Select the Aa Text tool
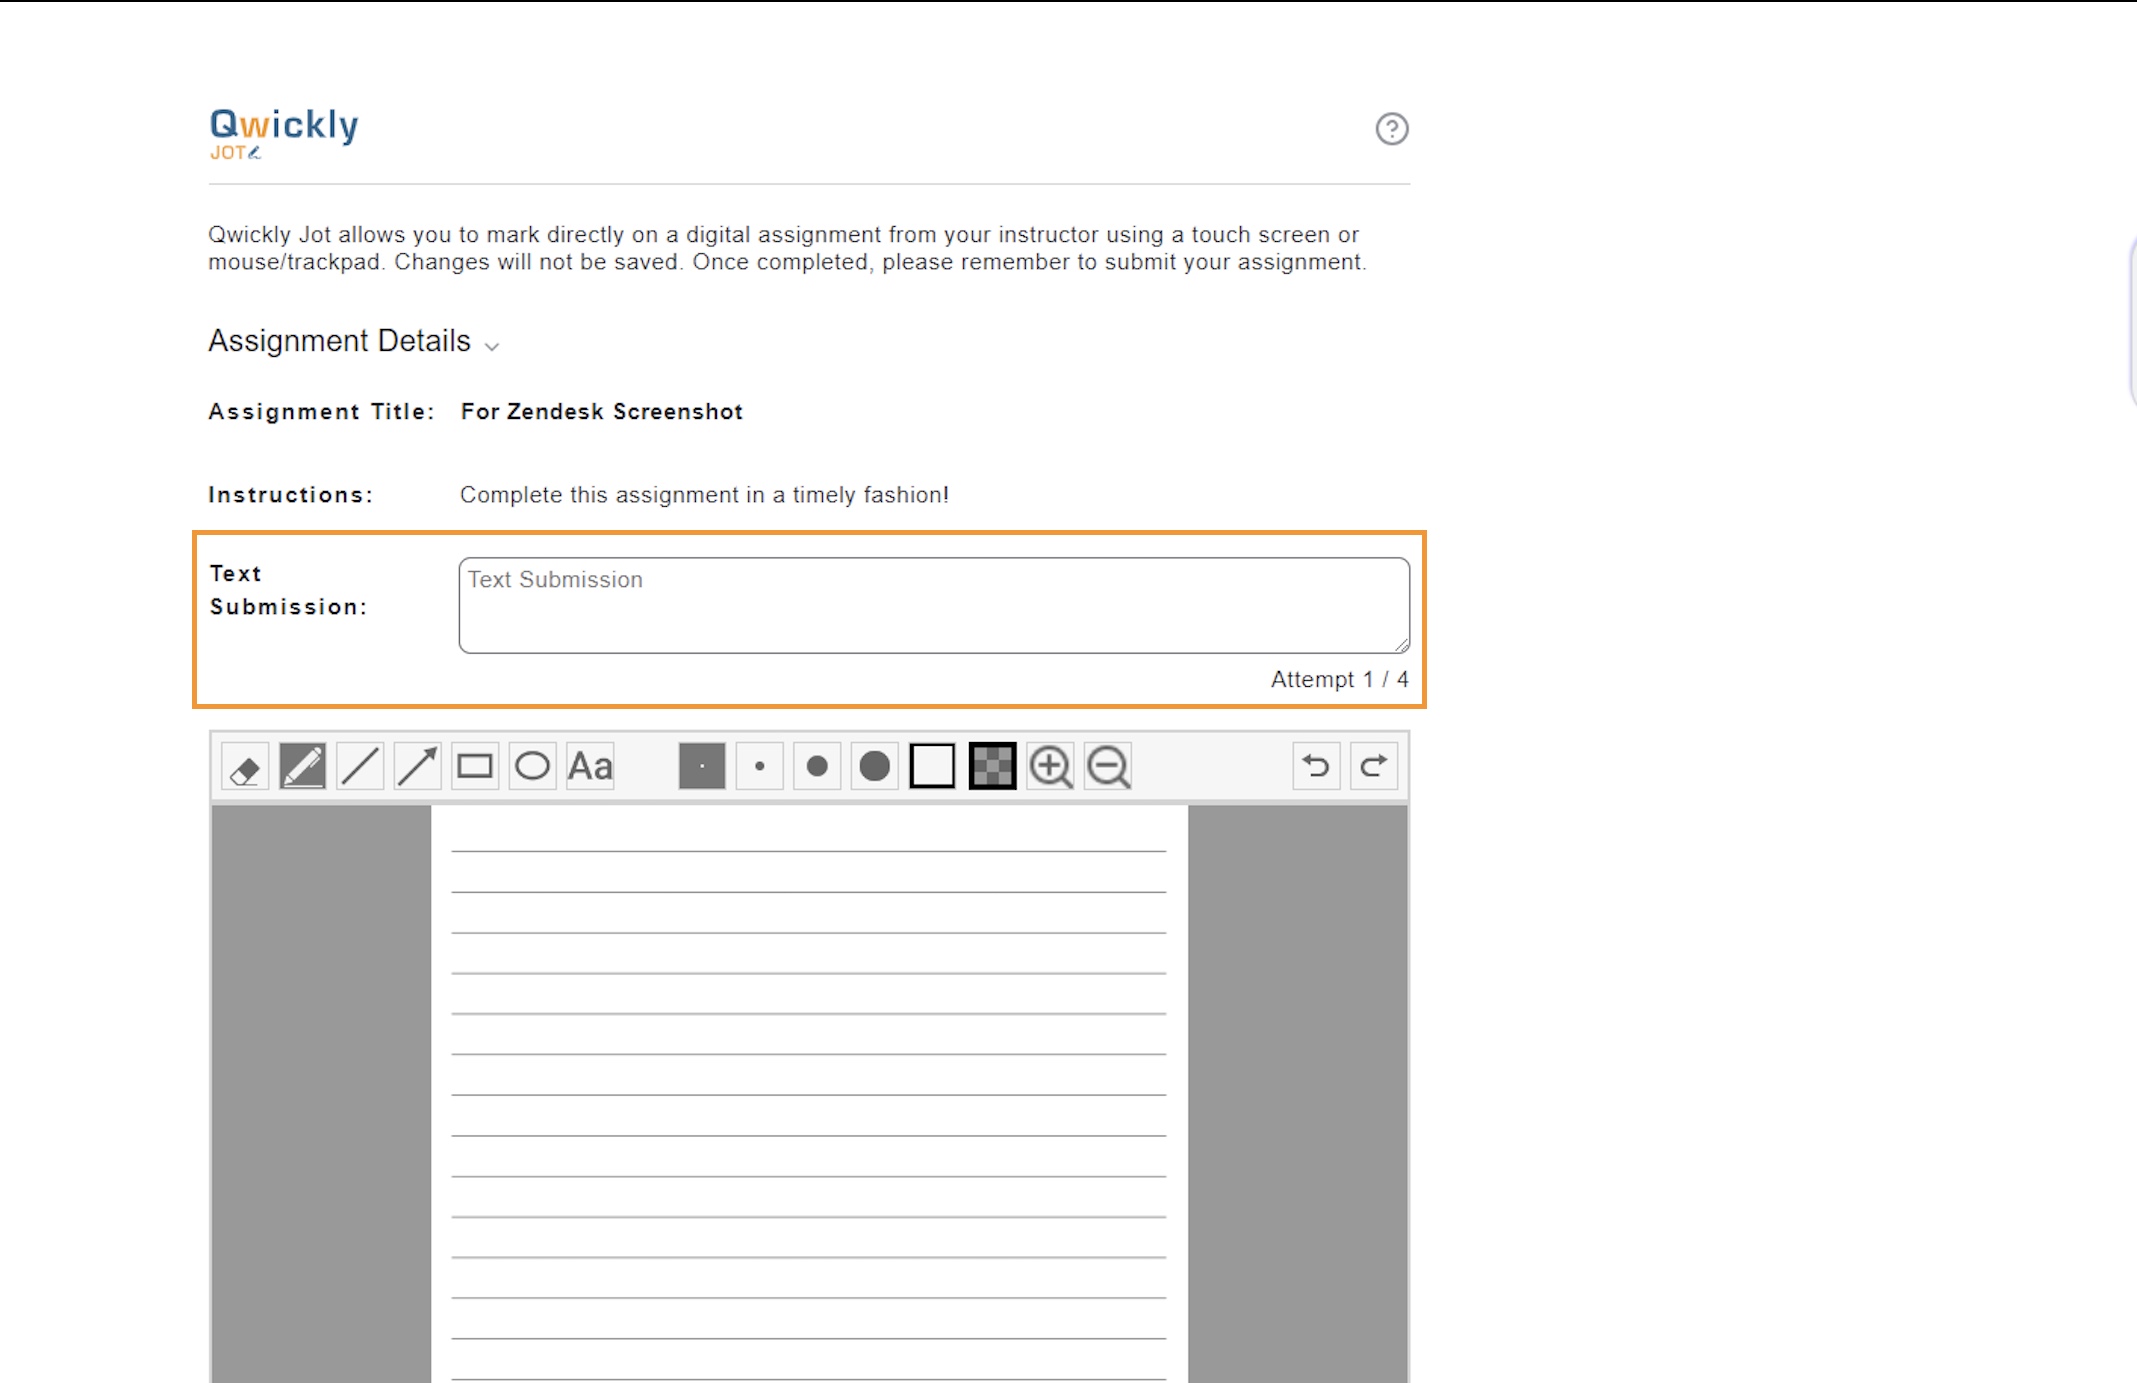The width and height of the screenshot is (2137, 1383). 590,767
